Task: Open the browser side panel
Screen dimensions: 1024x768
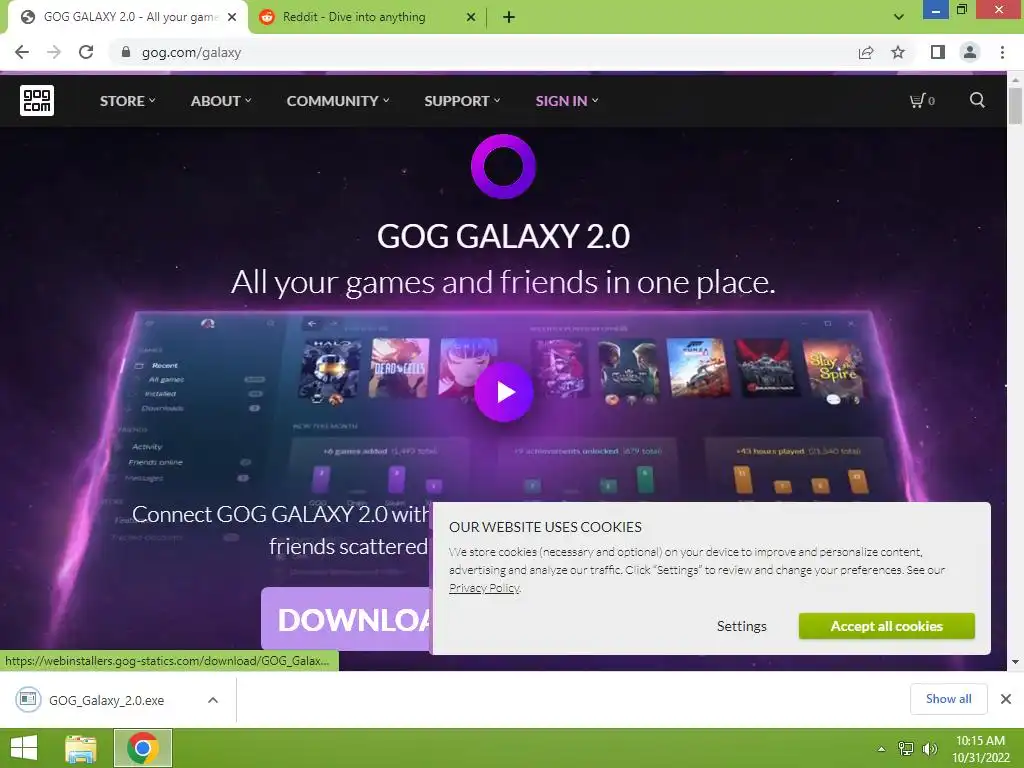Action: click(x=938, y=52)
